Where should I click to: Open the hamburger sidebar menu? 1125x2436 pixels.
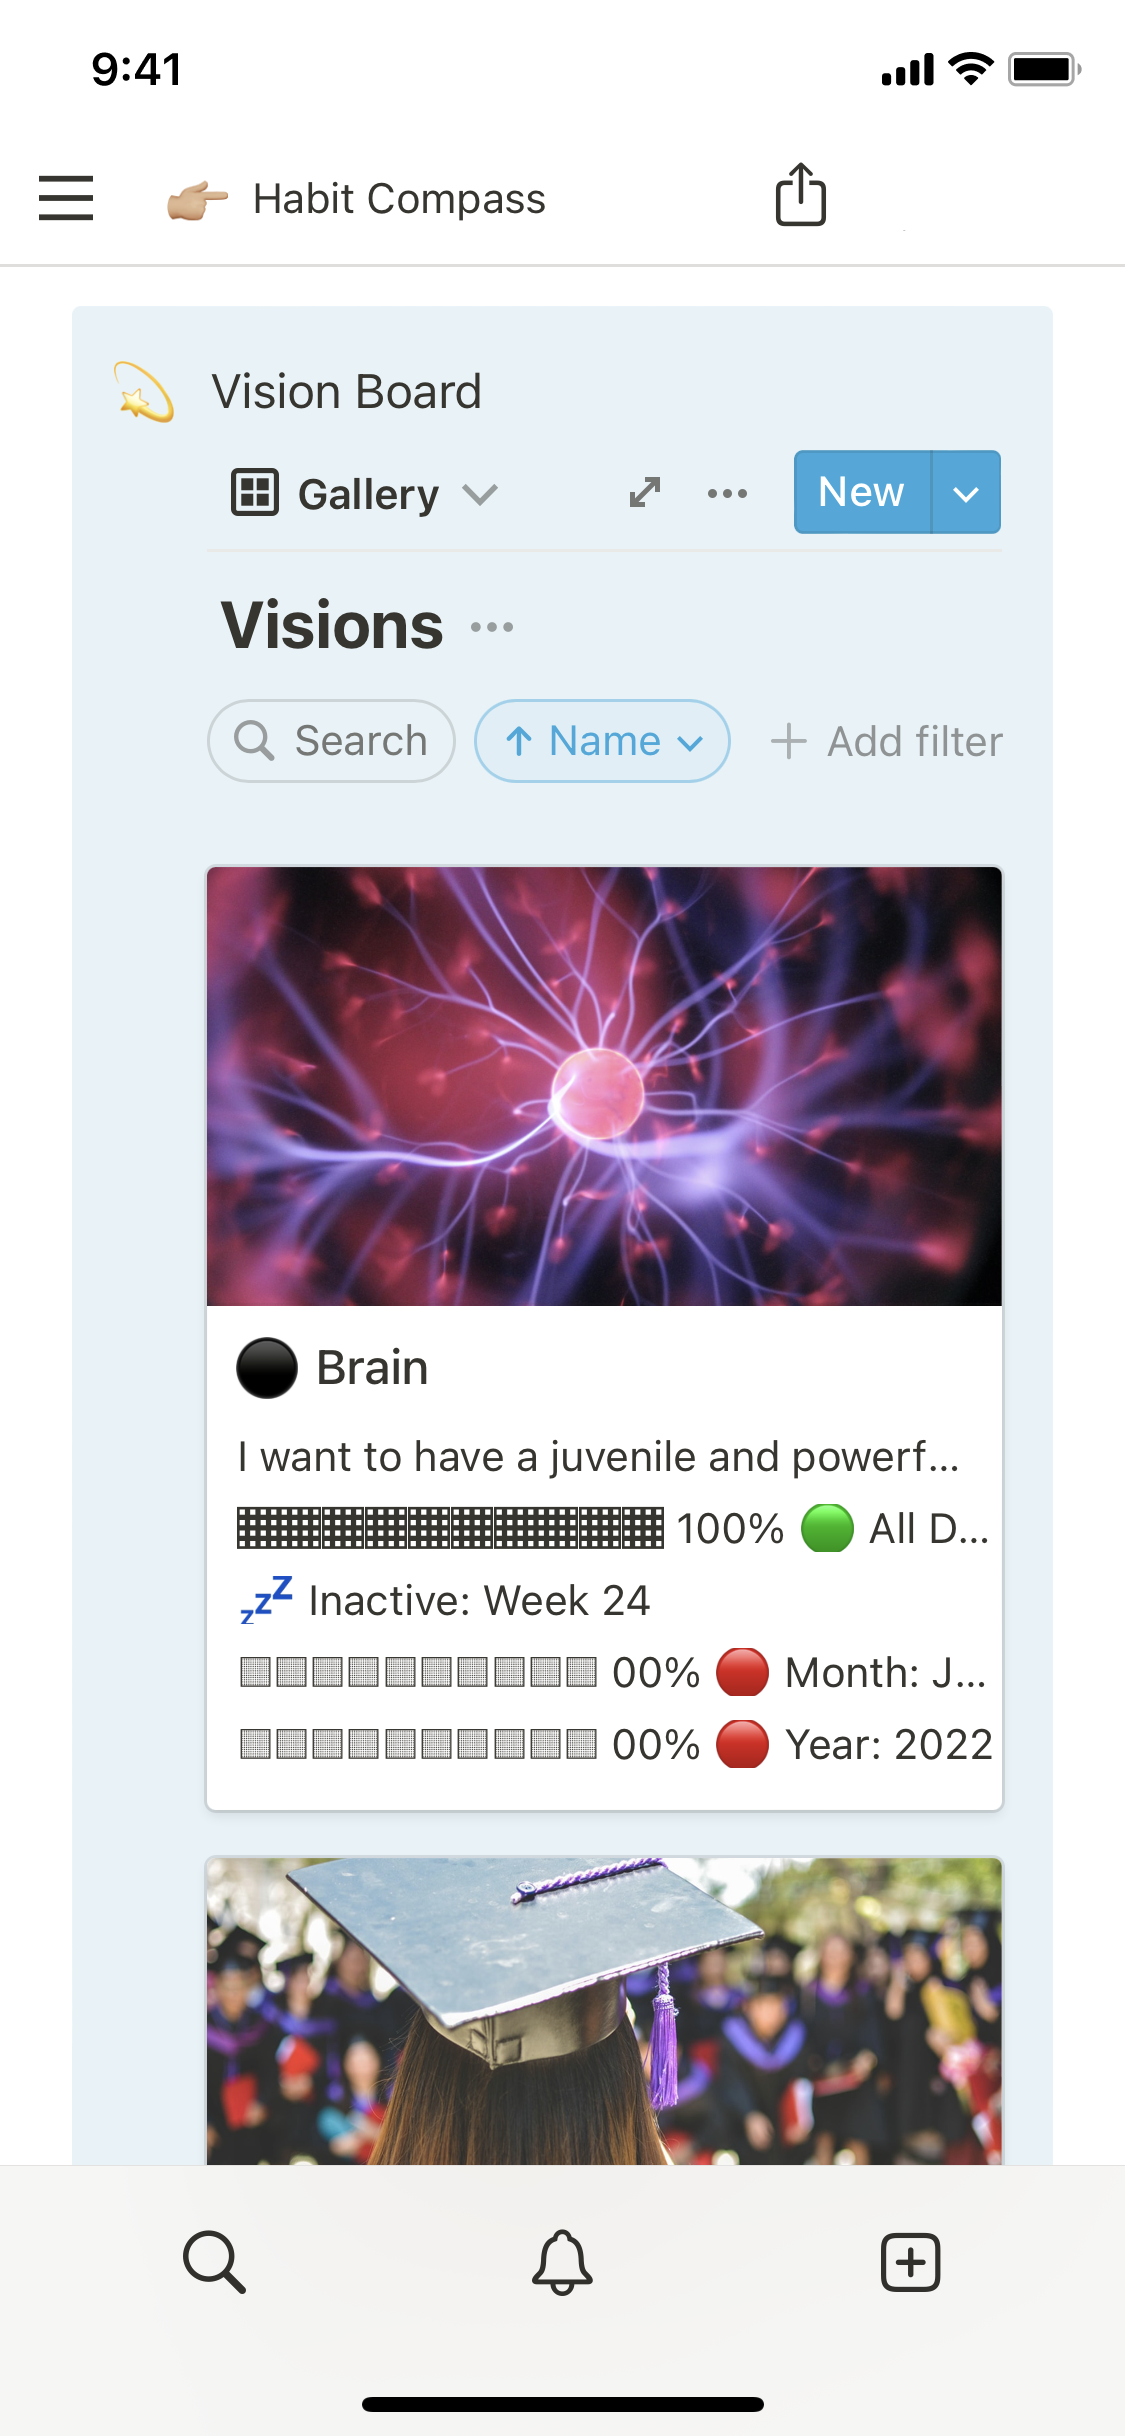coord(66,197)
